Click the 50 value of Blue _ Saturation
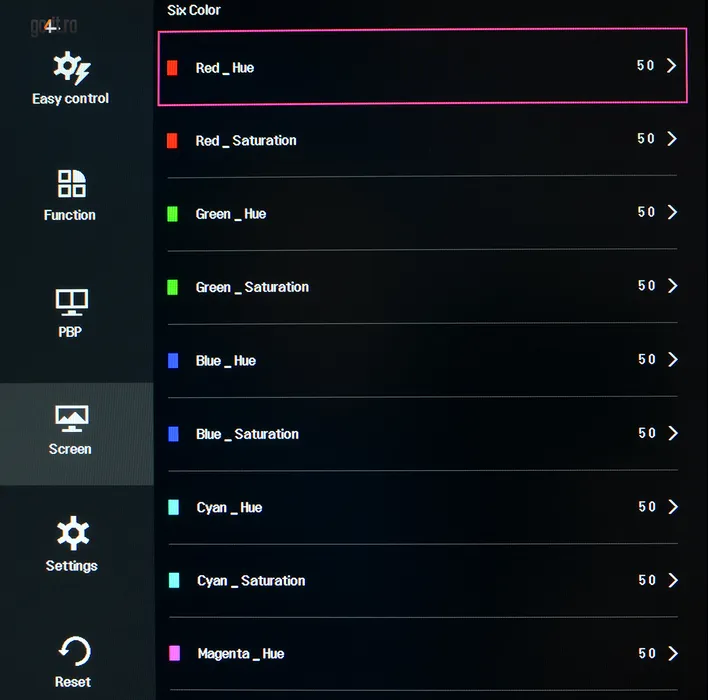Viewport: 708px width, 700px height. (x=646, y=433)
